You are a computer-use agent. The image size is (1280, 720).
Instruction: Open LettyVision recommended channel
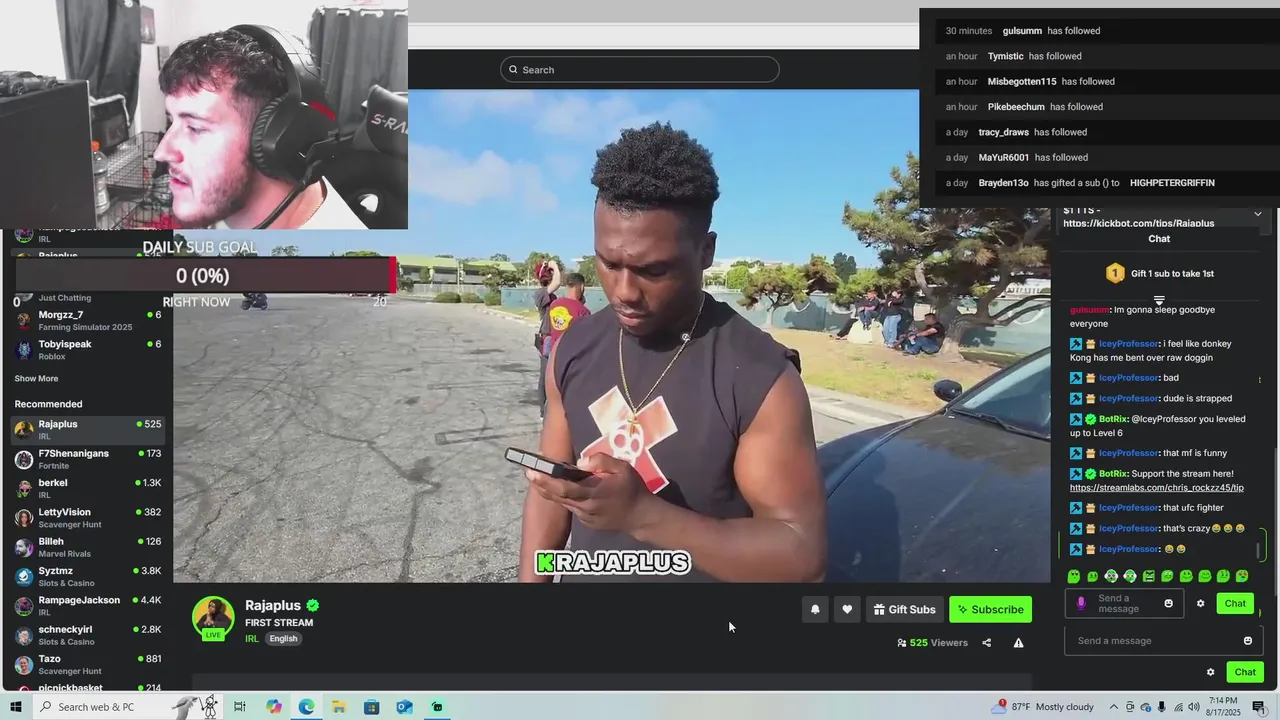(88, 517)
